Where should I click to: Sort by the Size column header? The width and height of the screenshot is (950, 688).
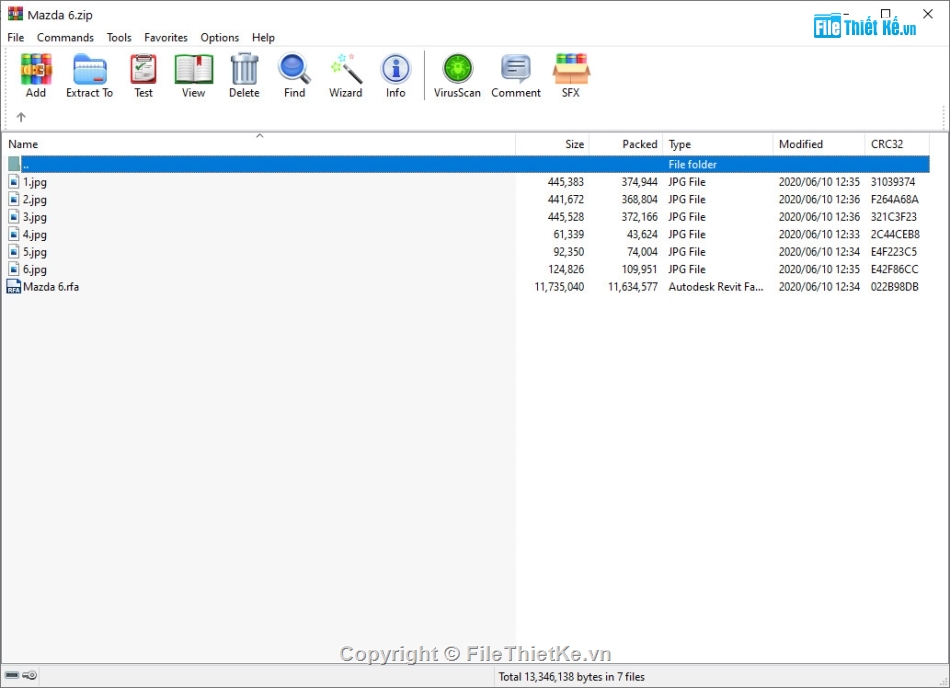553,144
